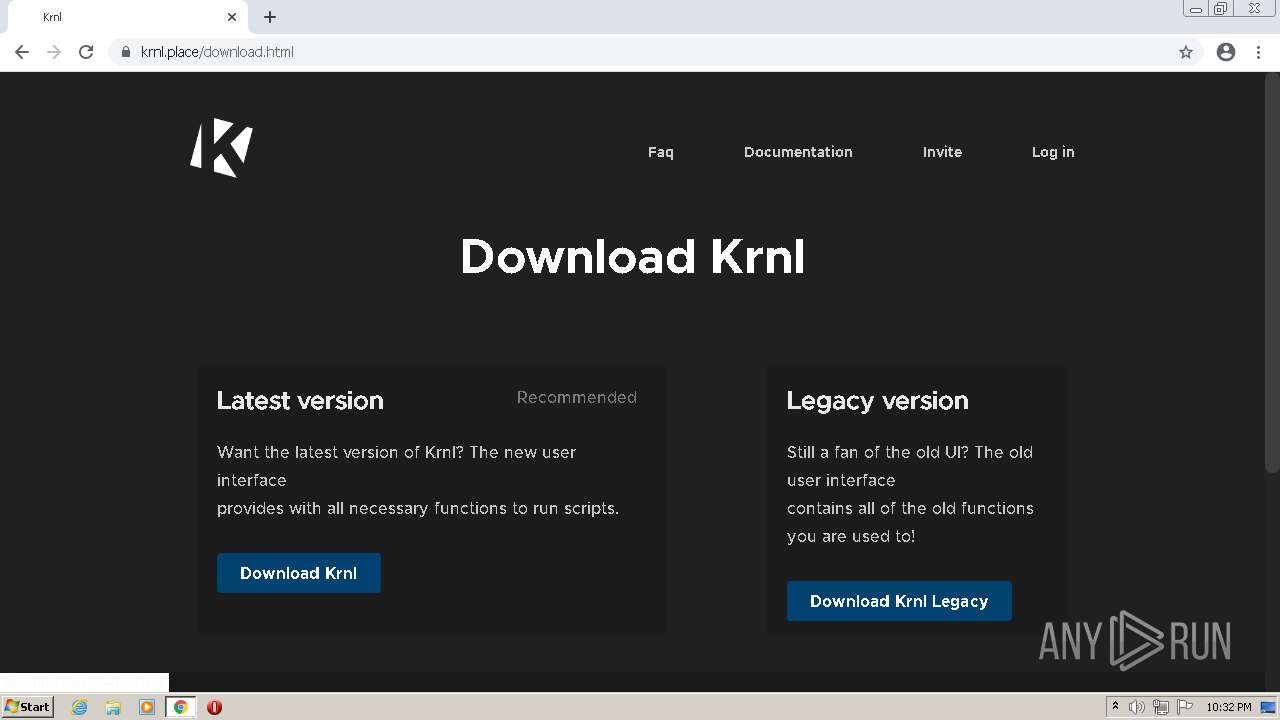The image size is (1280, 720).
Task: Click the Download Krnl page title
Action: click(632, 257)
